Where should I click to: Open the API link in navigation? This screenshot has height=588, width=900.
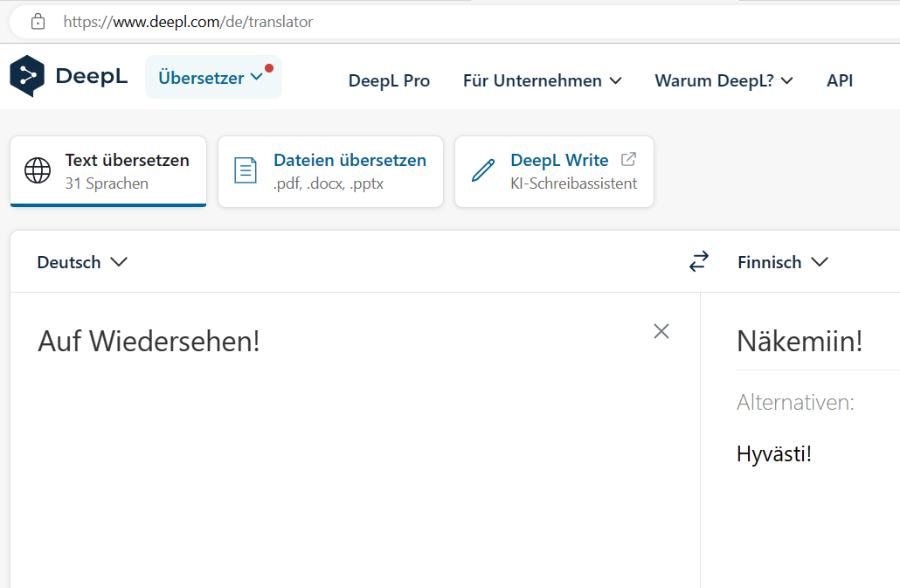(x=839, y=81)
